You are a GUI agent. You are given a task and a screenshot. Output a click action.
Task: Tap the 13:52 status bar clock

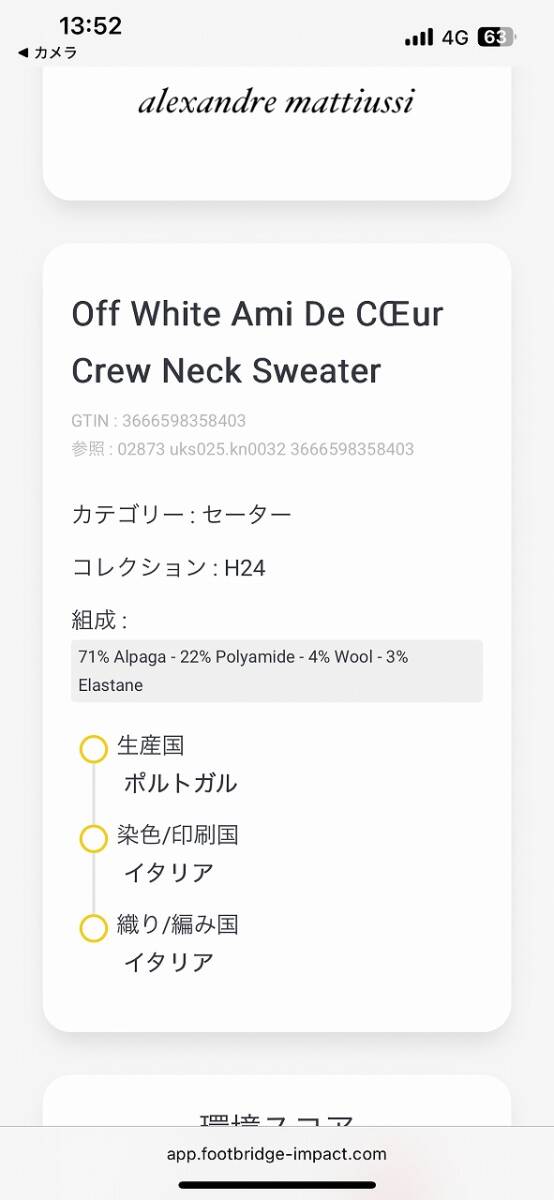point(90,25)
